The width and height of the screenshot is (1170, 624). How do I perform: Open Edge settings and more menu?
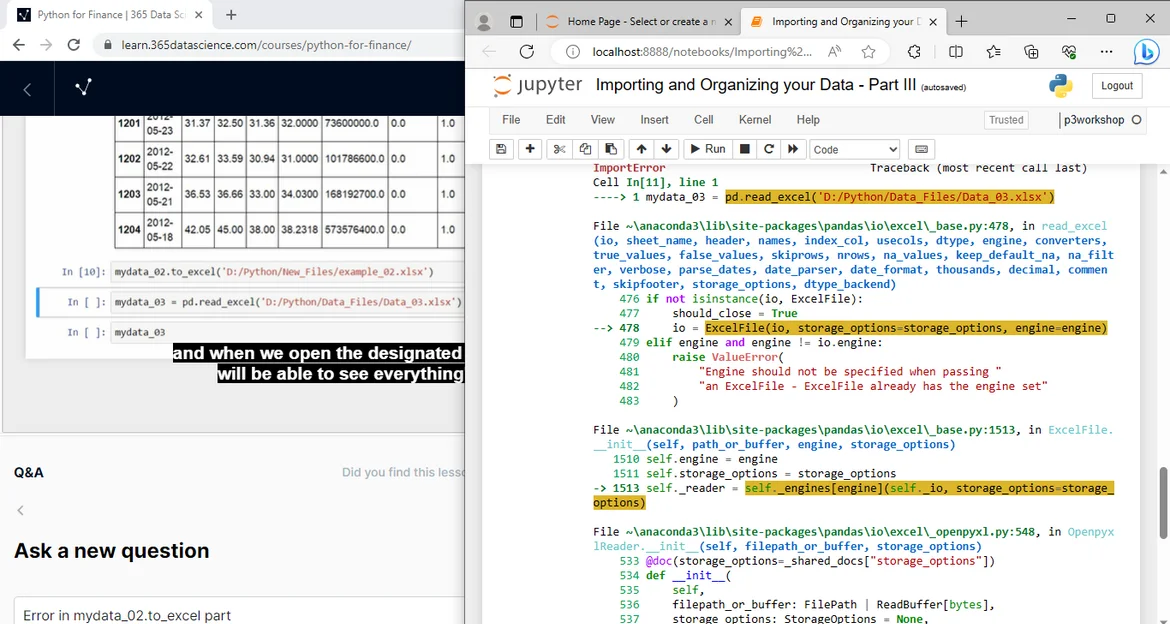coord(1105,52)
